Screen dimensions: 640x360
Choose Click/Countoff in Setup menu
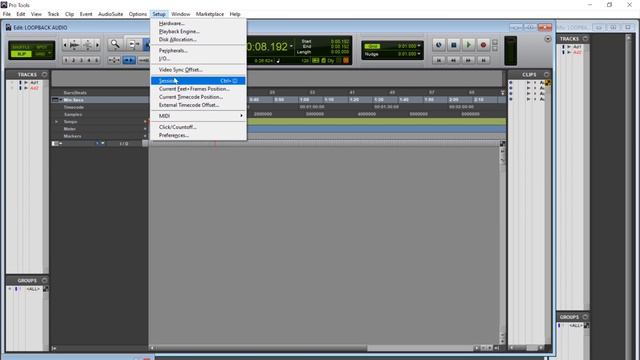click(x=198, y=127)
